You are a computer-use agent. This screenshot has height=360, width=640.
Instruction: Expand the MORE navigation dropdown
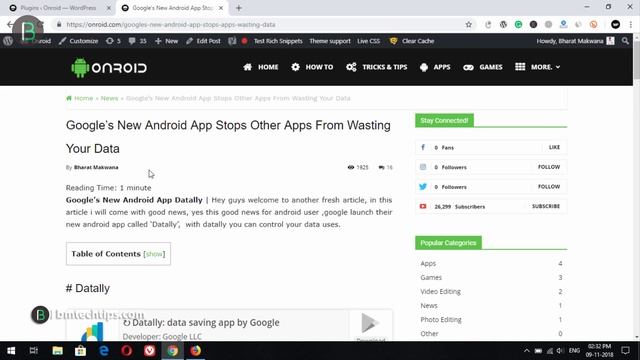point(538,67)
